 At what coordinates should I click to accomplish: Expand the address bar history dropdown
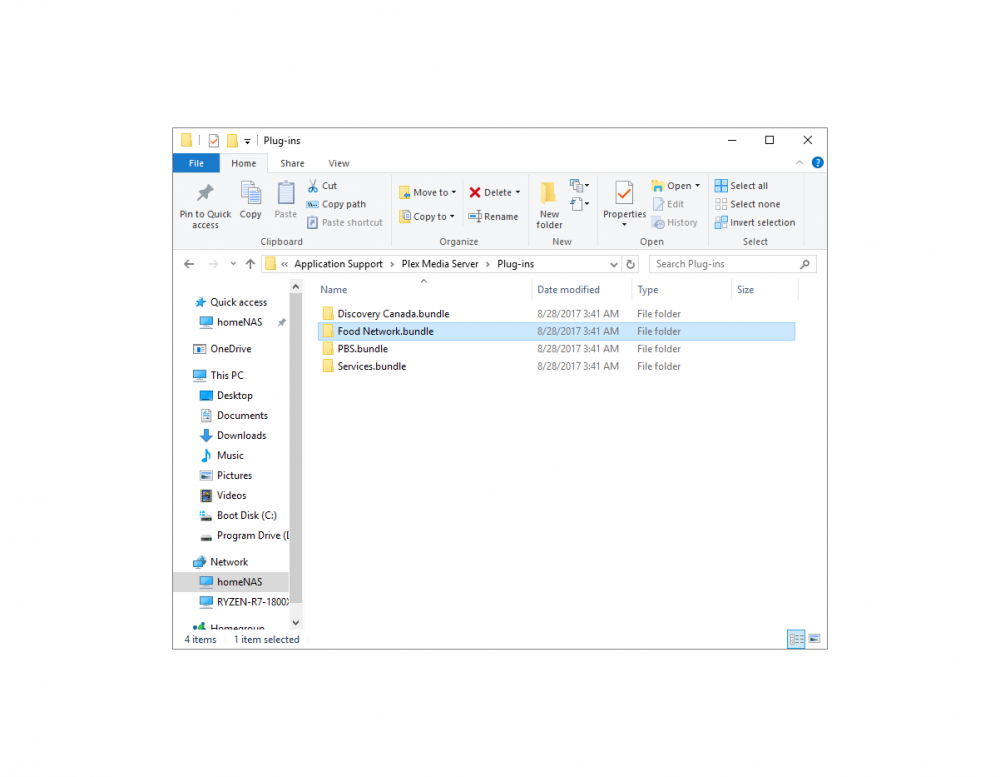613,264
